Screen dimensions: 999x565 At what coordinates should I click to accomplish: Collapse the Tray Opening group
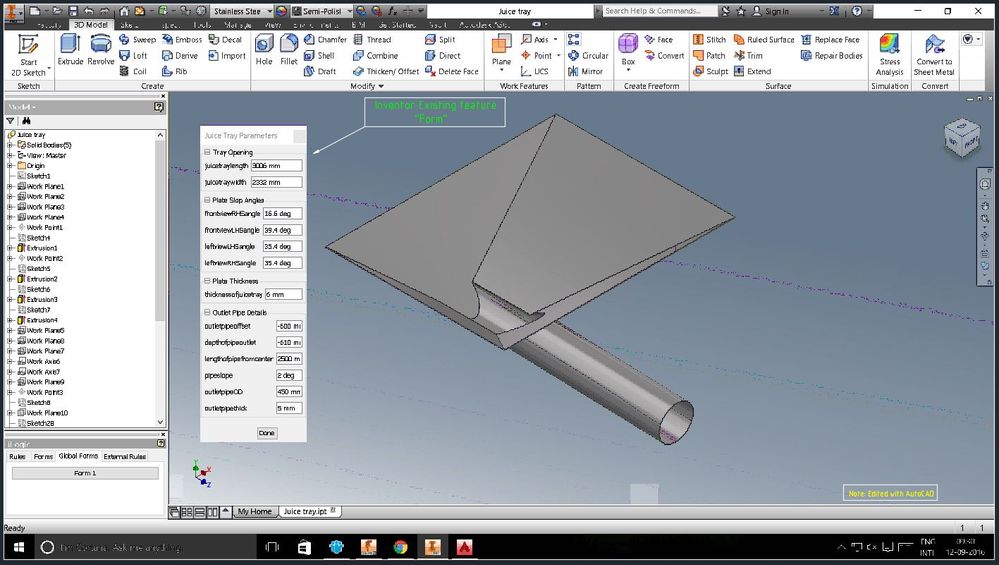(x=207, y=152)
